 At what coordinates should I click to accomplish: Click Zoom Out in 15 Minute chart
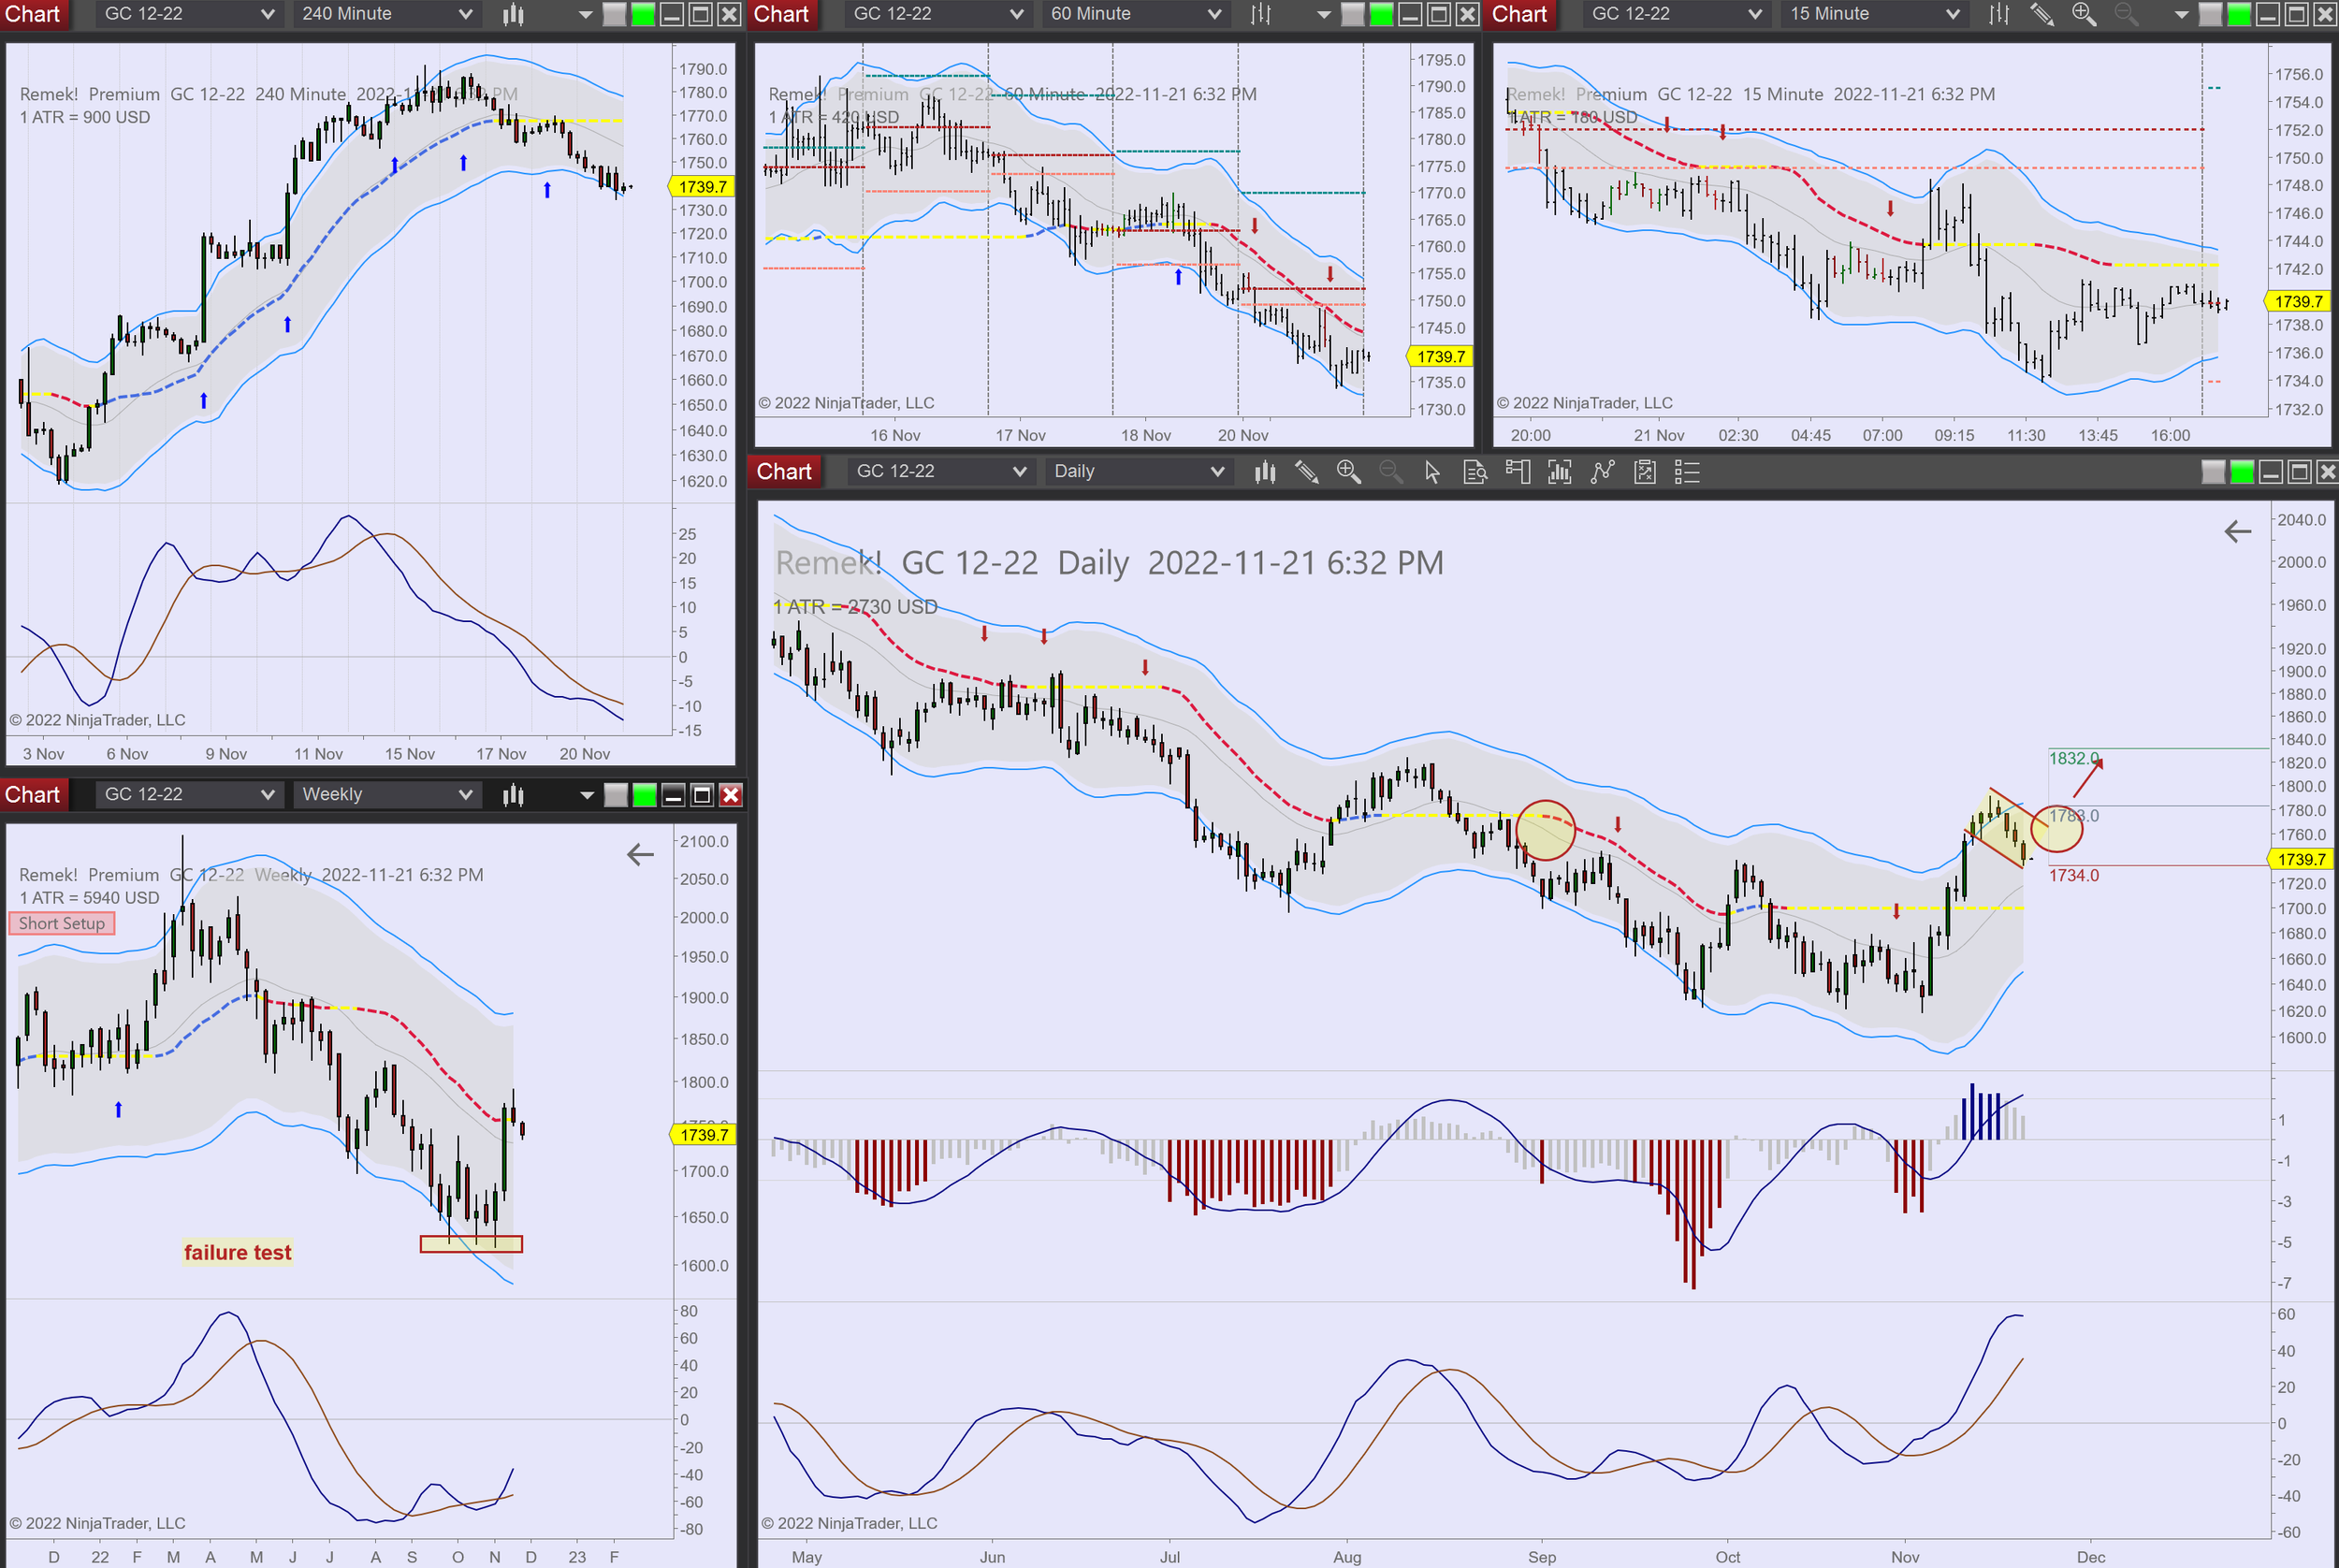coord(2126,14)
